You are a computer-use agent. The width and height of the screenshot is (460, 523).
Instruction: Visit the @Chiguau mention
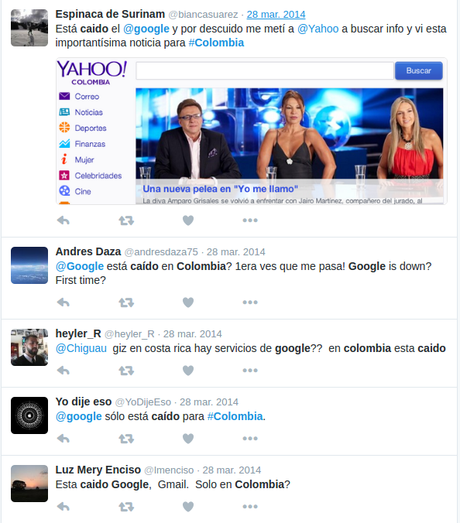click(81, 348)
